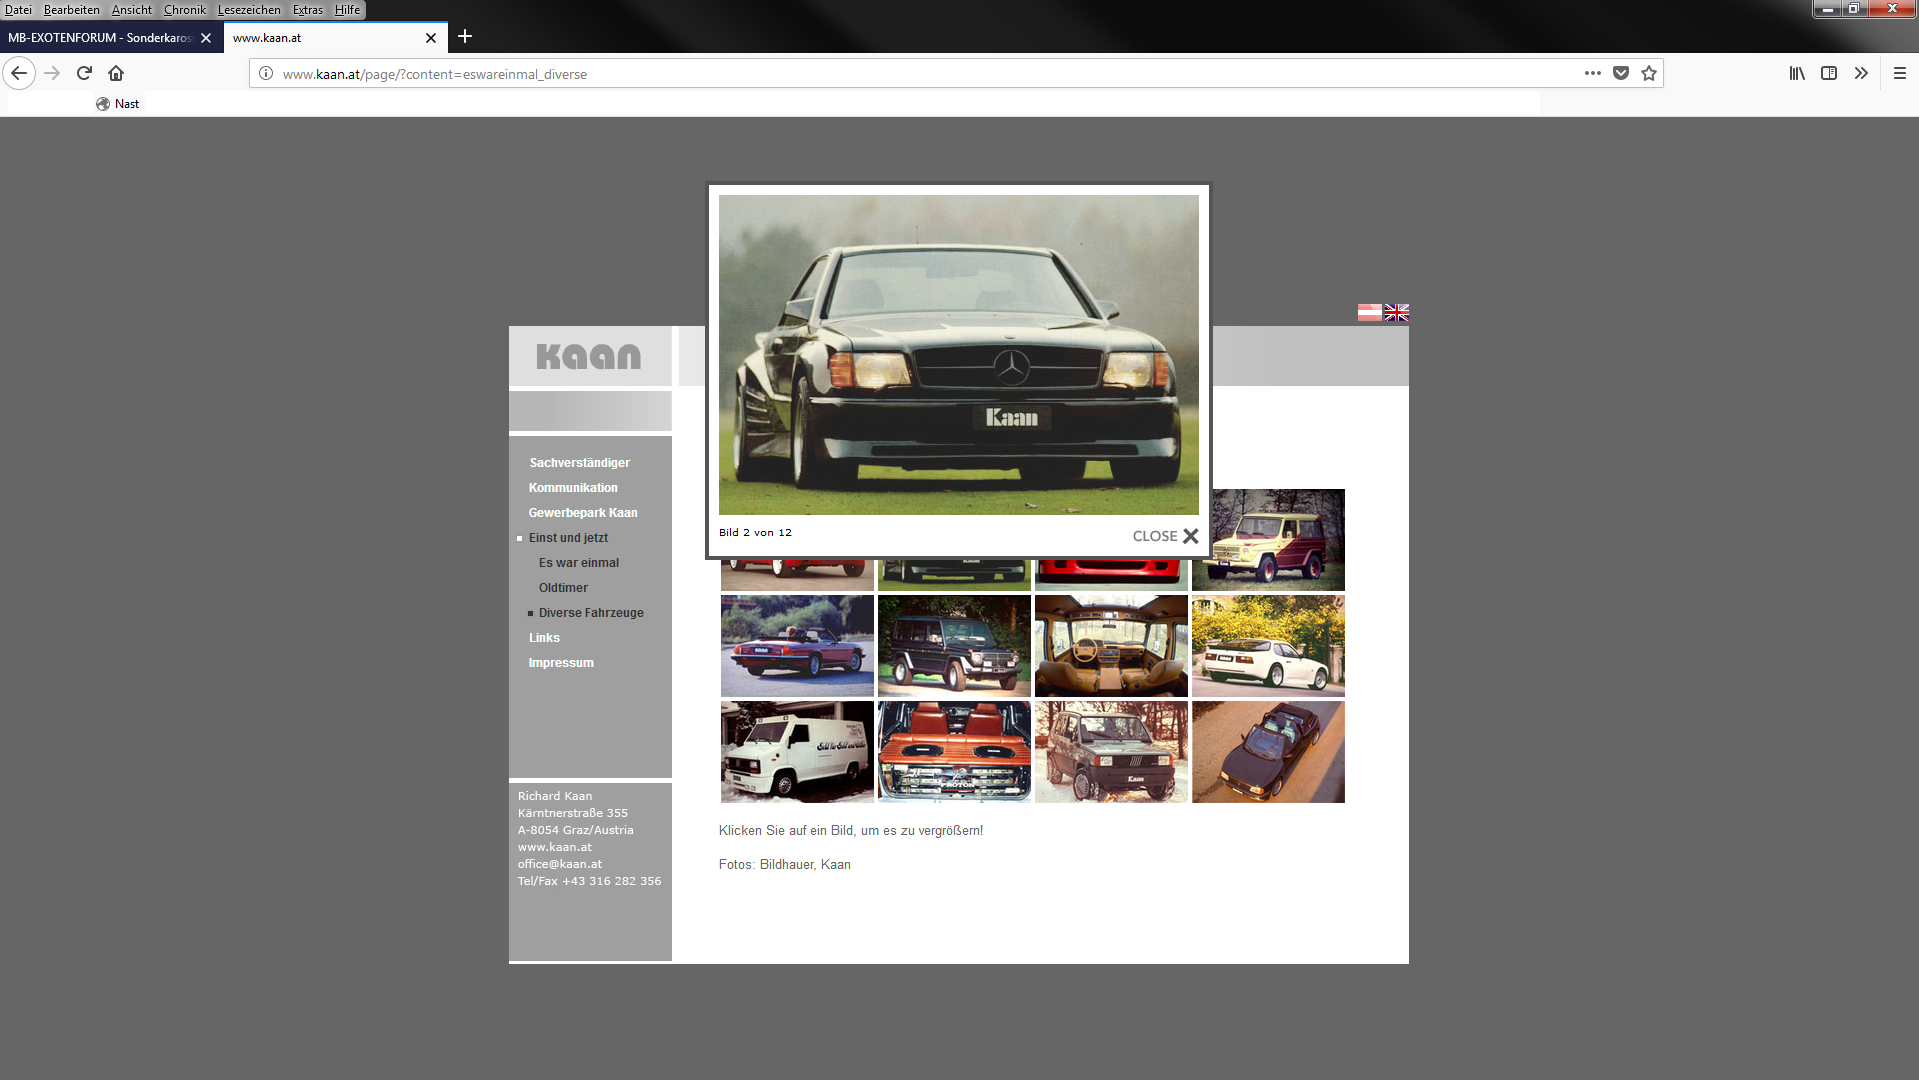Open the Es war einmal page
The image size is (1919, 1080).
(x=579, y=563)
